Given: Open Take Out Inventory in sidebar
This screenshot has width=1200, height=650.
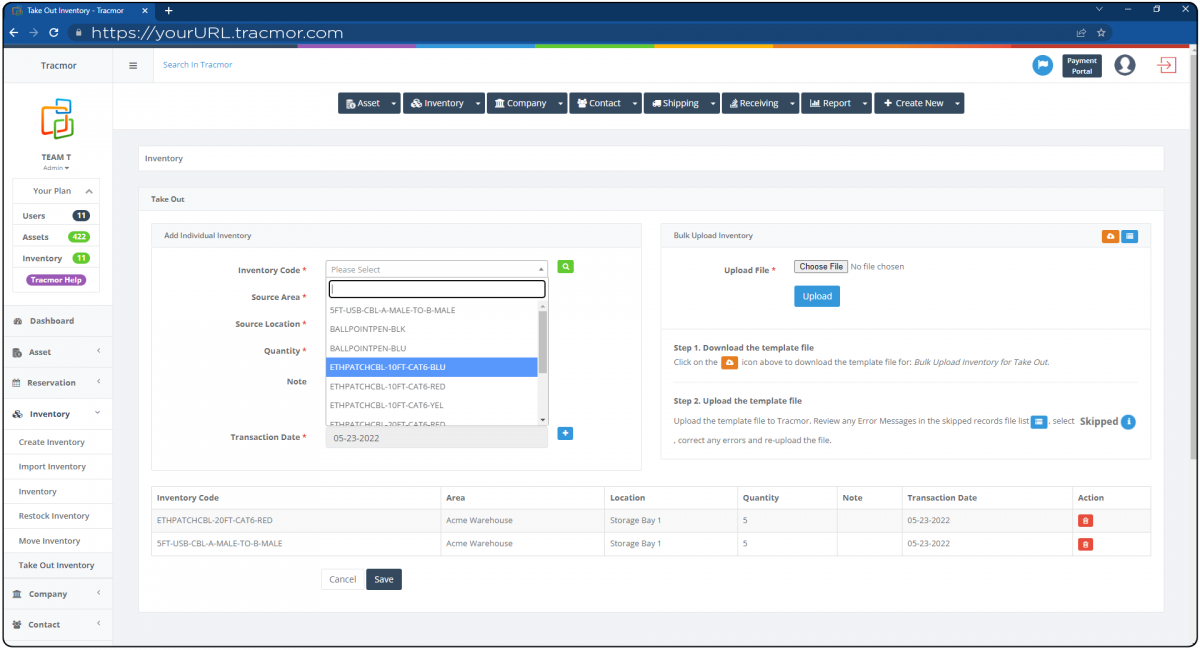Looking at the screenshot, I should point(56,565).
